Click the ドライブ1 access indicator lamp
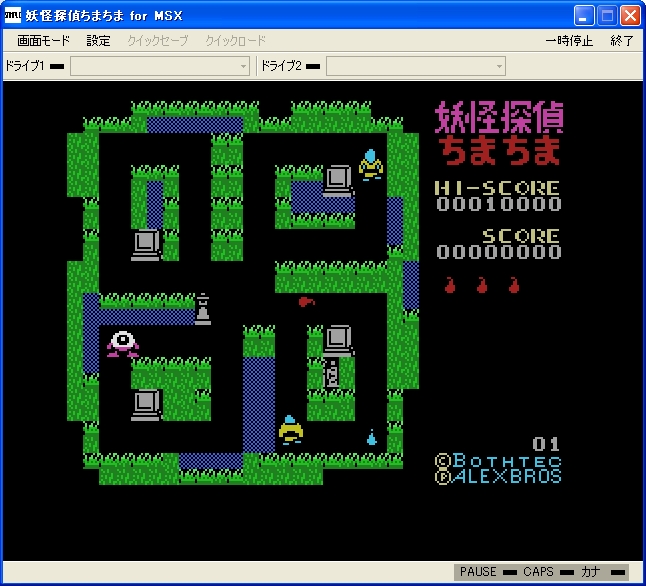The image size is (646, 586). (x=57, y=66)
